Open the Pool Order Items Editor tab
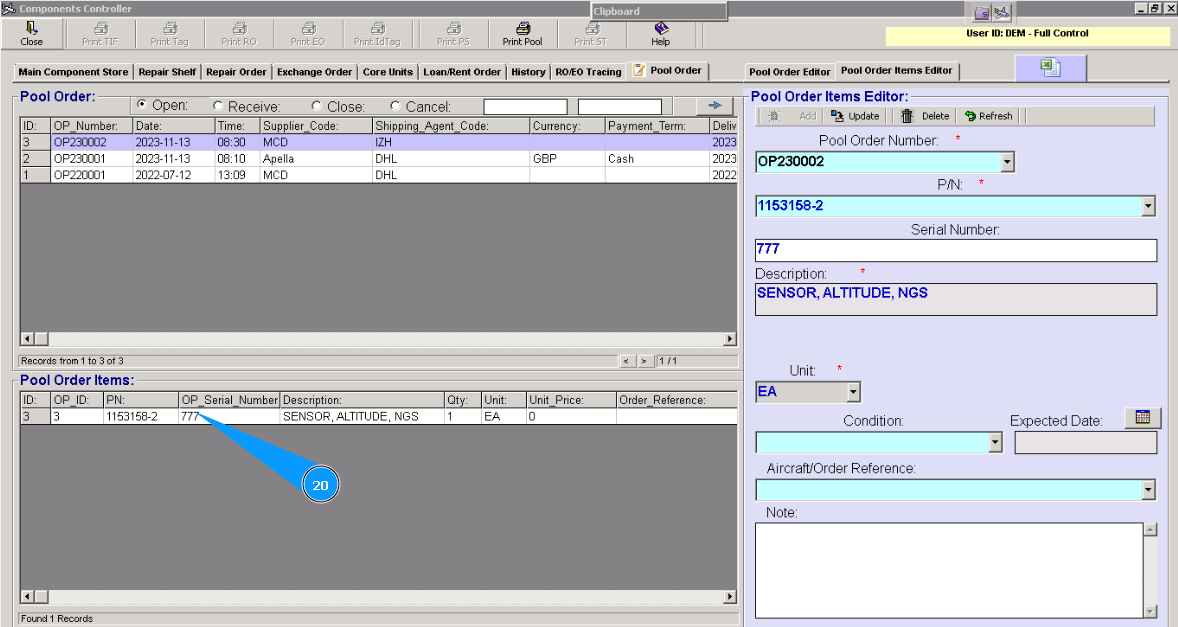The image size is (1178, 627). [896, 71]
